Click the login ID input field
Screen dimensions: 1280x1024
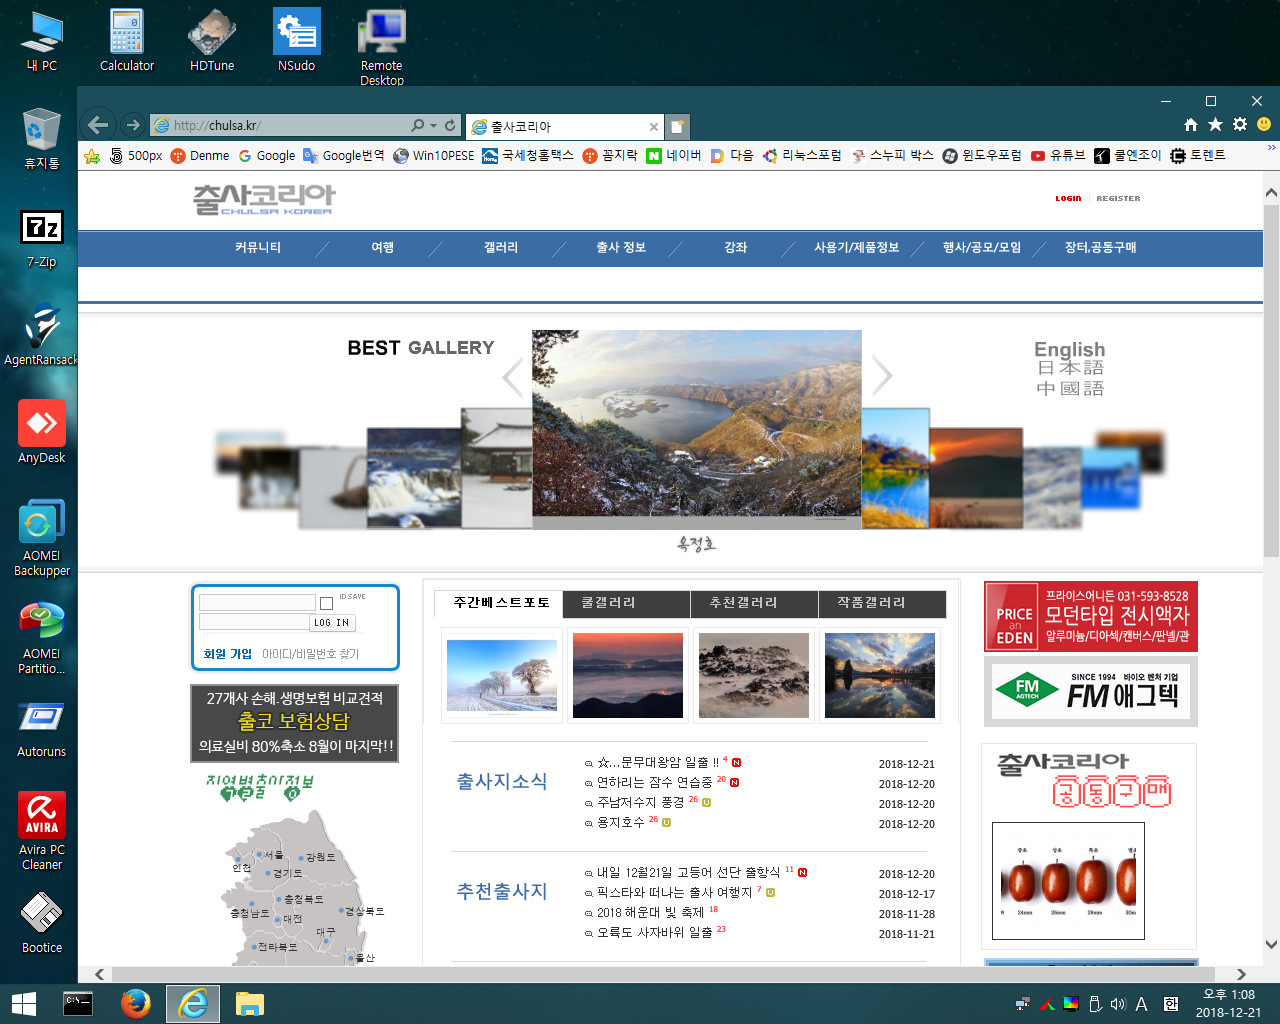pyautogui.click(x=257, y=602)
